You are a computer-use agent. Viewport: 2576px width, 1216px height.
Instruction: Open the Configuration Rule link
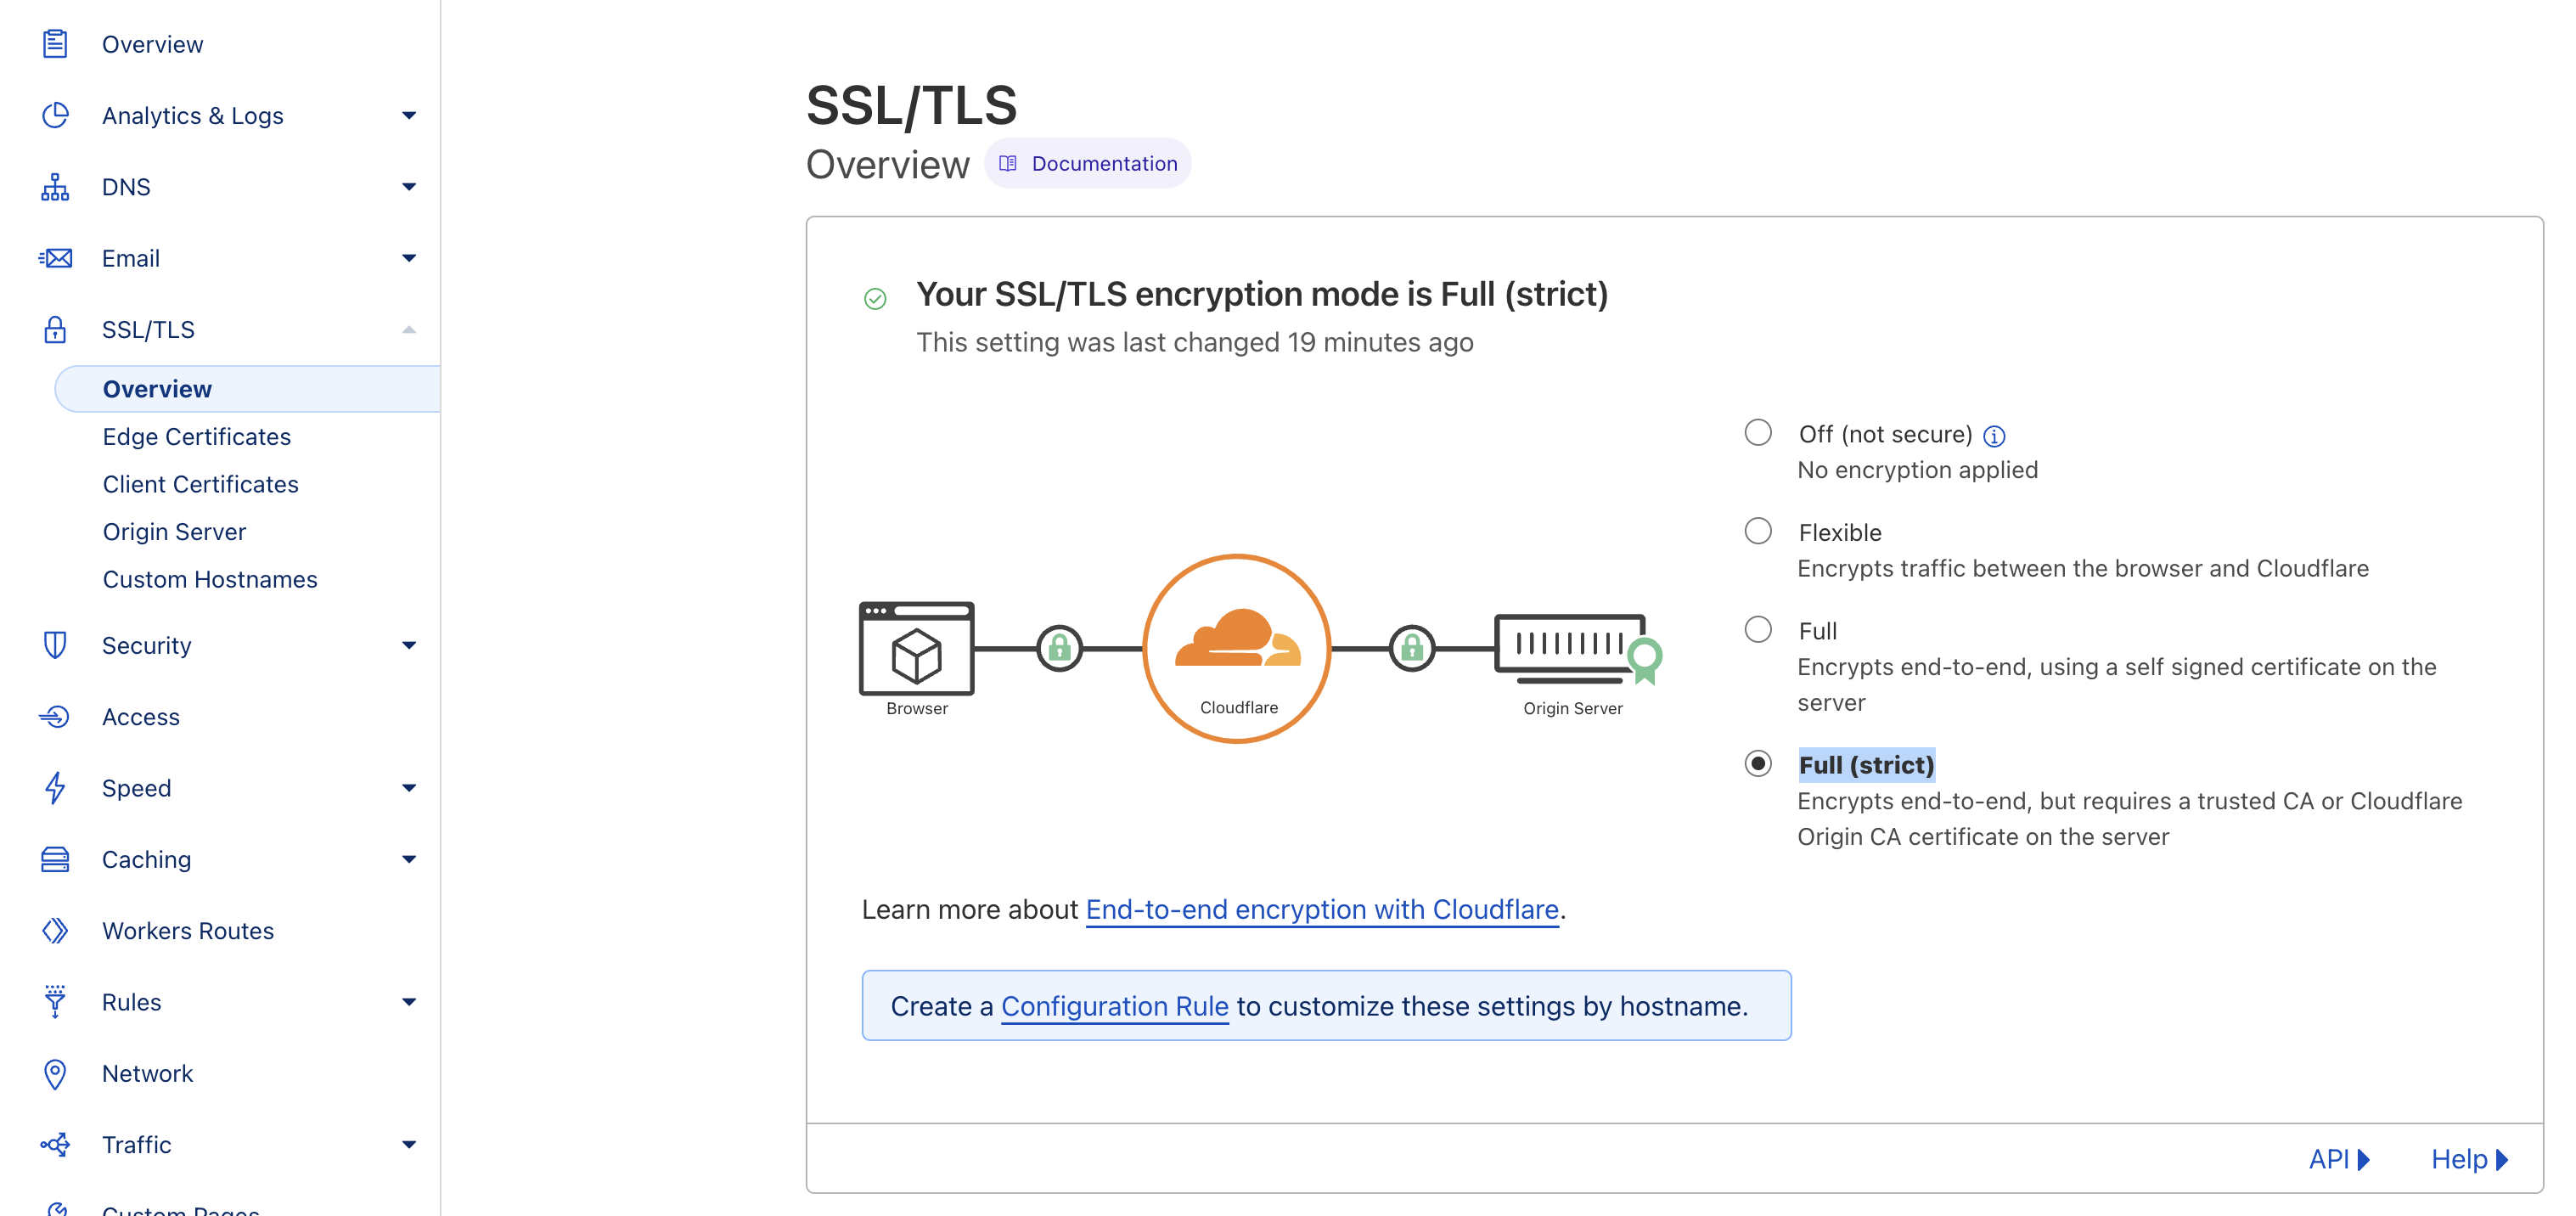tap(1114, 1006)
